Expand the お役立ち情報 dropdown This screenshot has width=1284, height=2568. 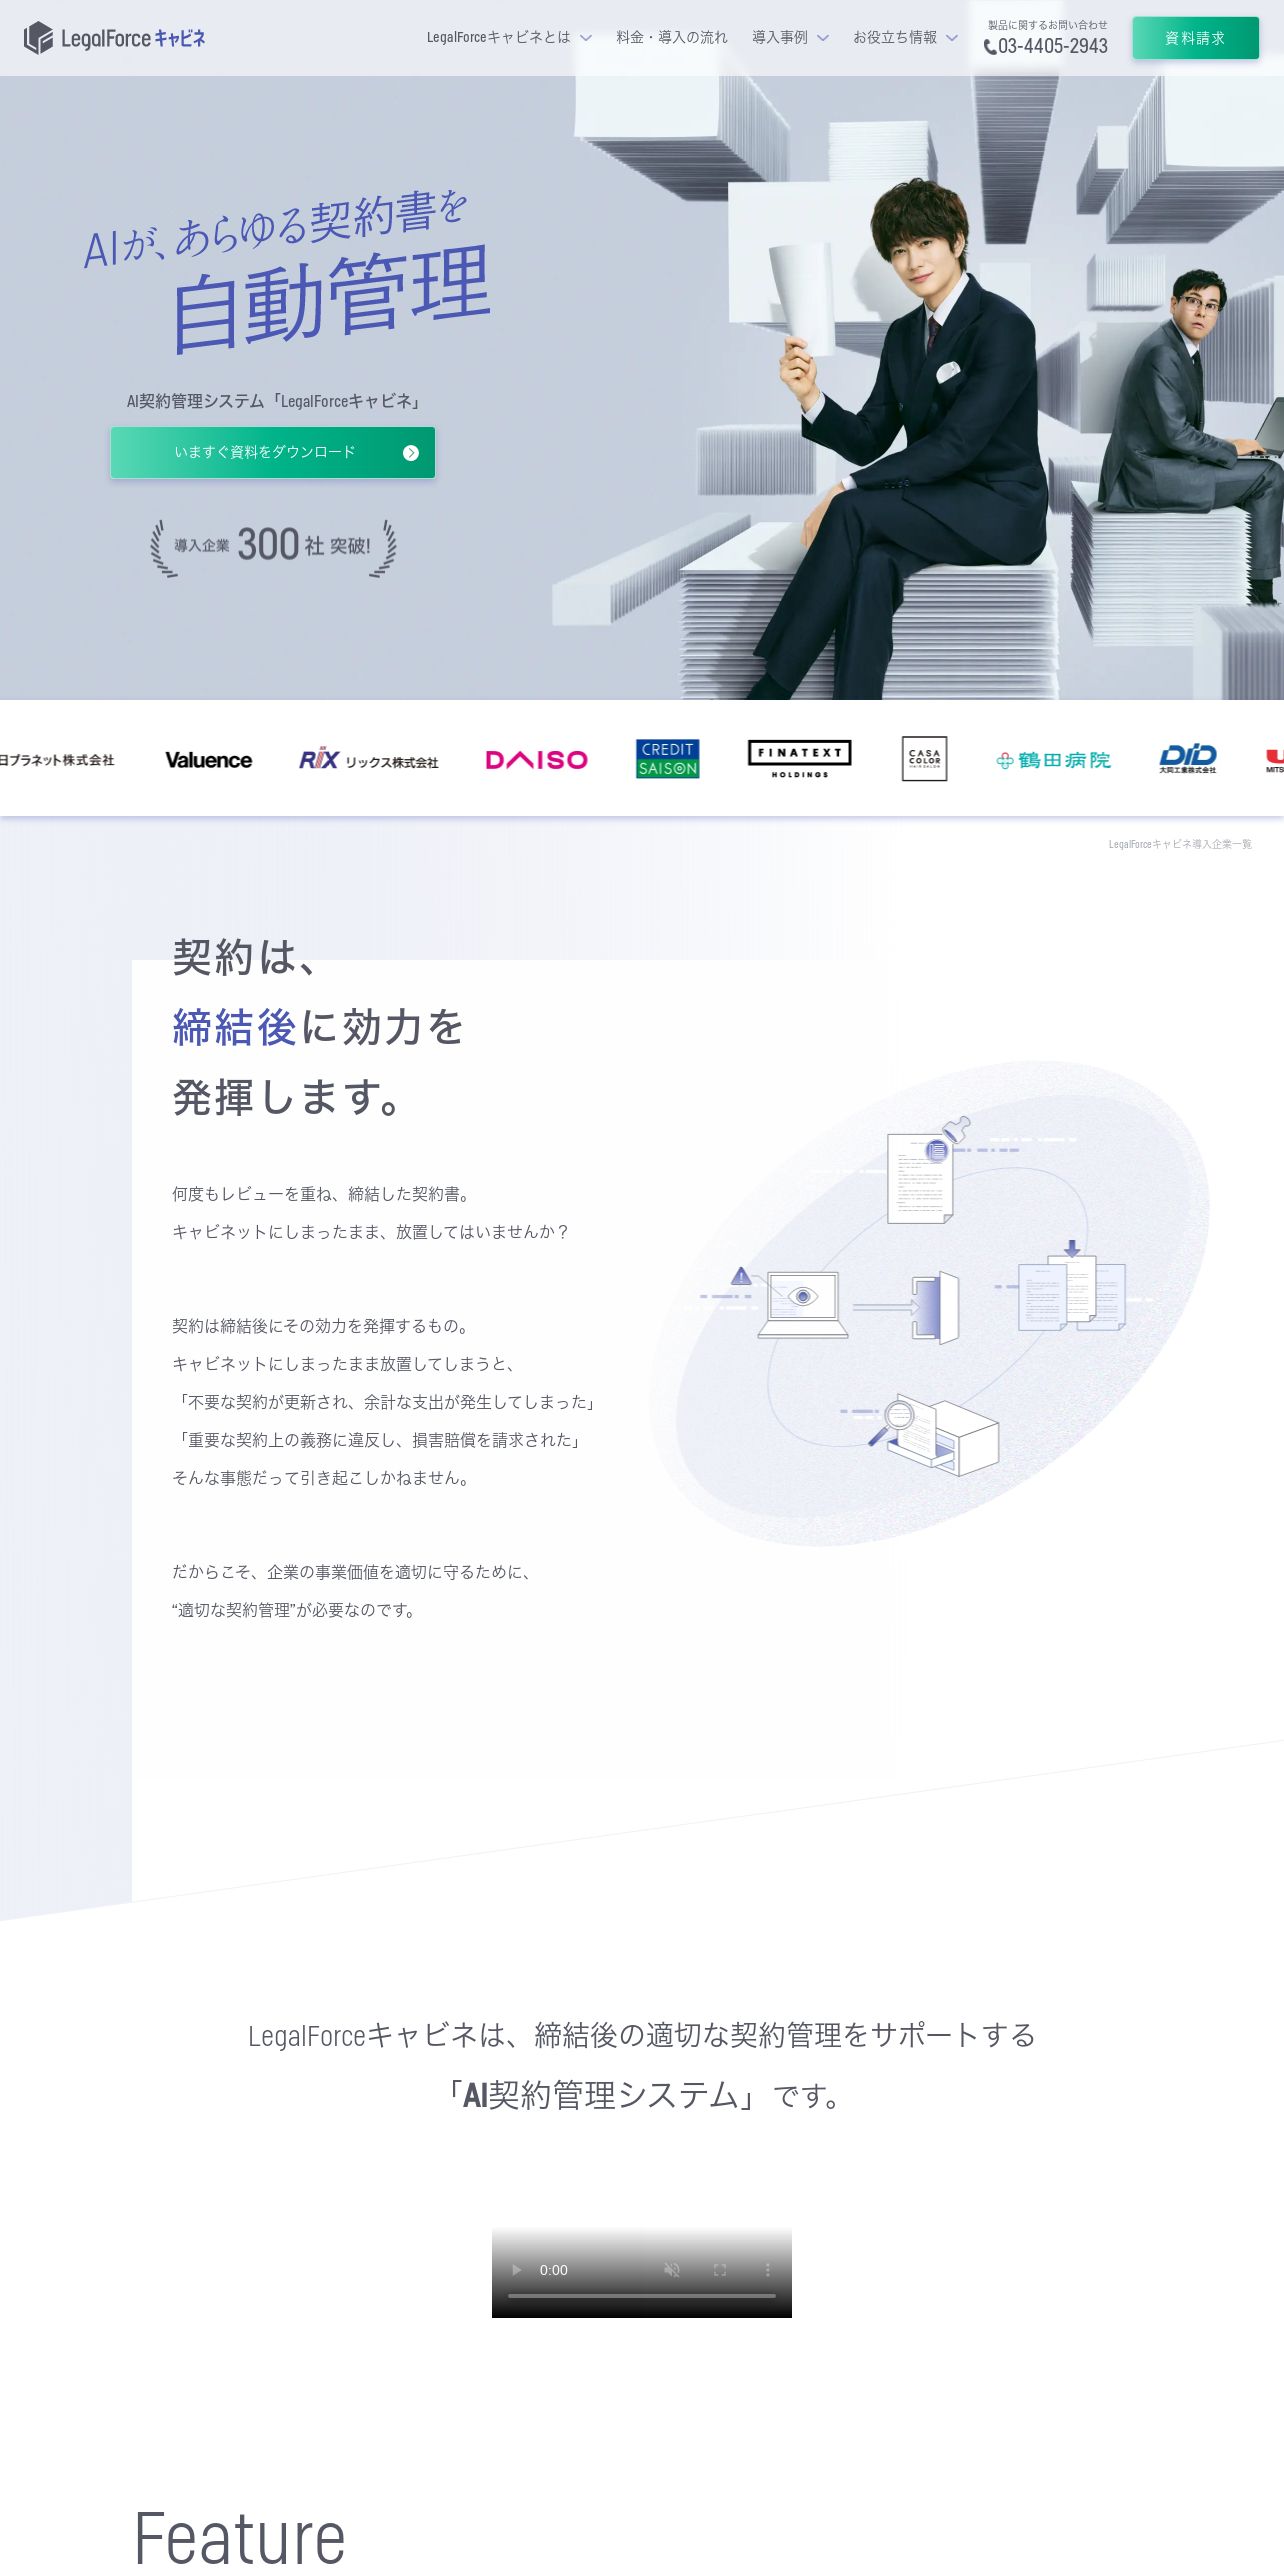(x=905, y=38)
